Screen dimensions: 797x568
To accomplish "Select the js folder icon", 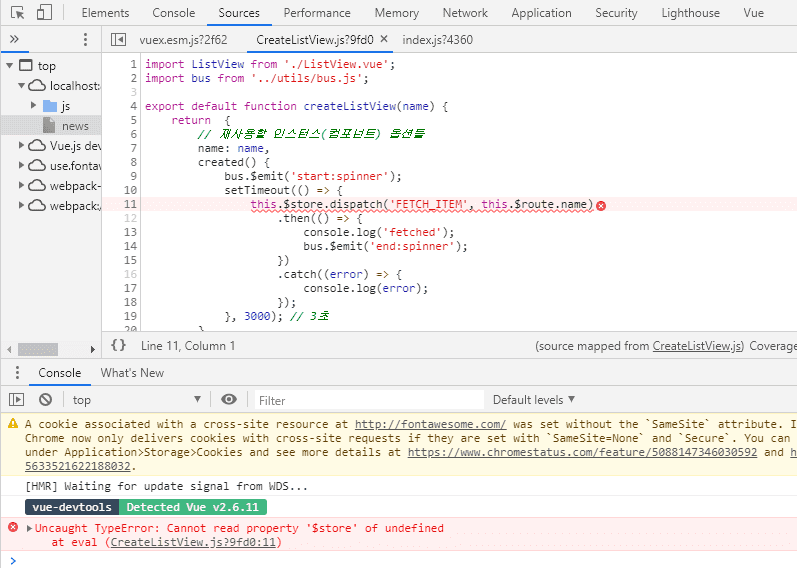I will 50,106.
